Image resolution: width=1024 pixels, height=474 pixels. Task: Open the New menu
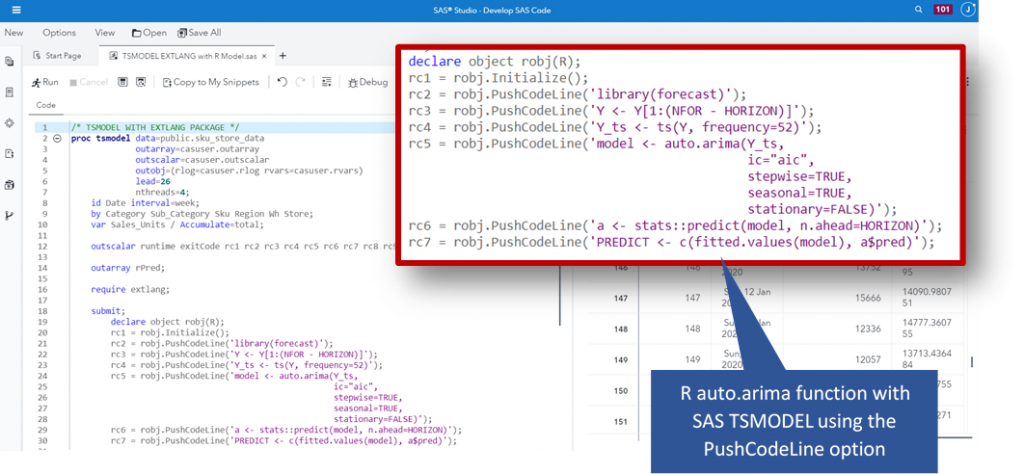point(13,33)
